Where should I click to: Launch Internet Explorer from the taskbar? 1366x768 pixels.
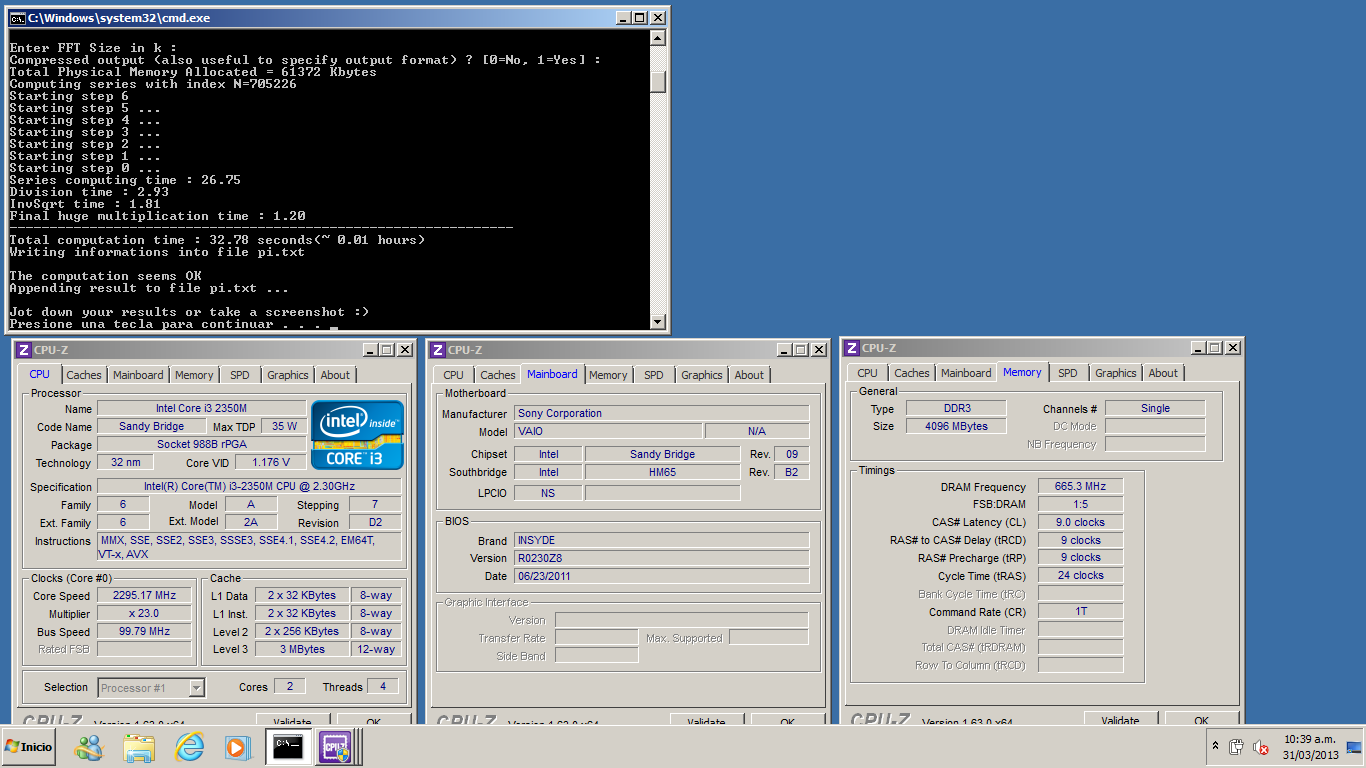tap(189, 747)
